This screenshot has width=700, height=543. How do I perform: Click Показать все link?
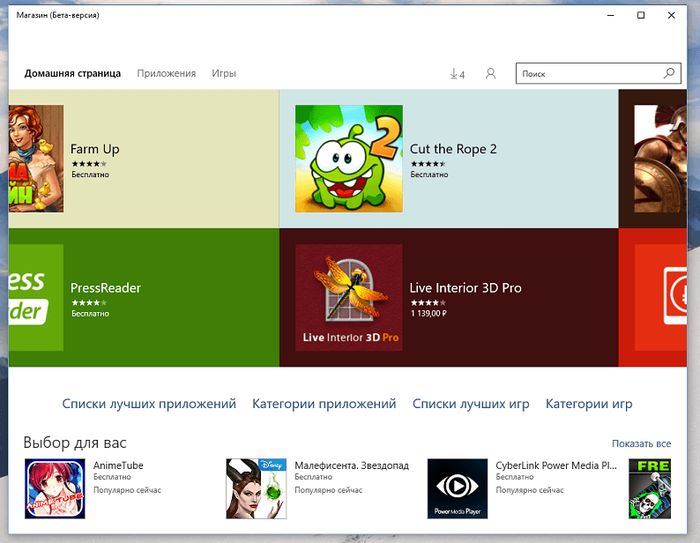coord(641,444)
